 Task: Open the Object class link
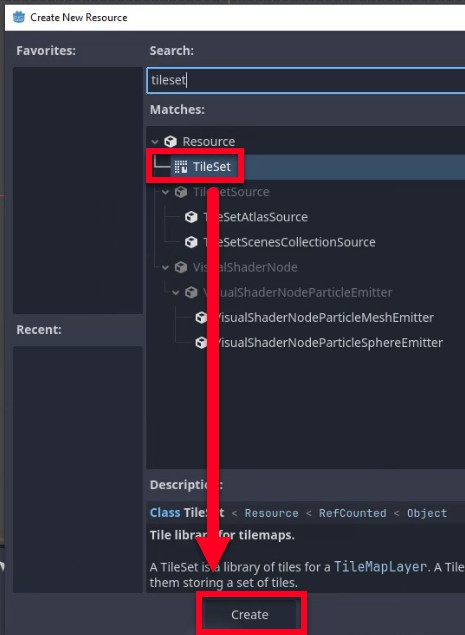427,513
